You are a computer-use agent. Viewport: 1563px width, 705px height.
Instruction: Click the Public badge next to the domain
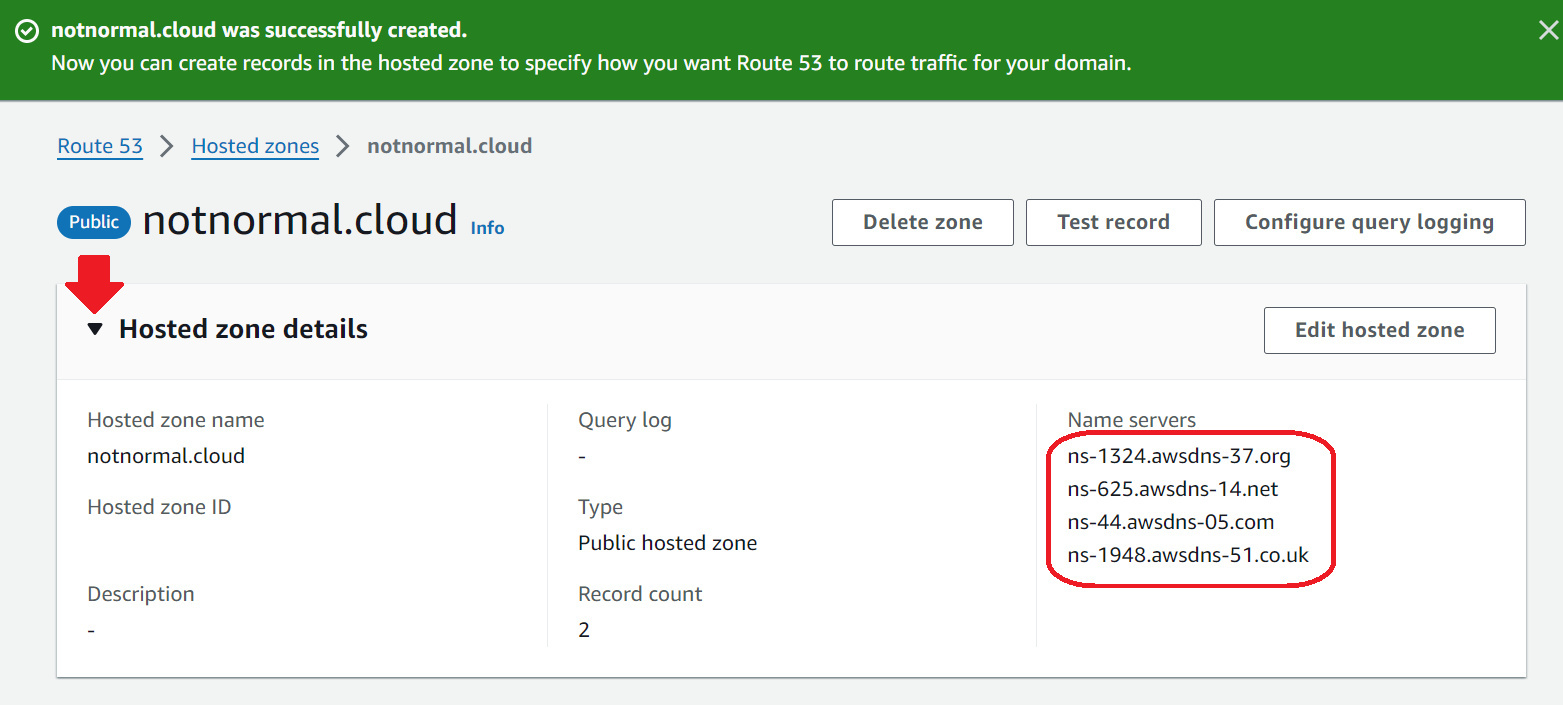93,222
